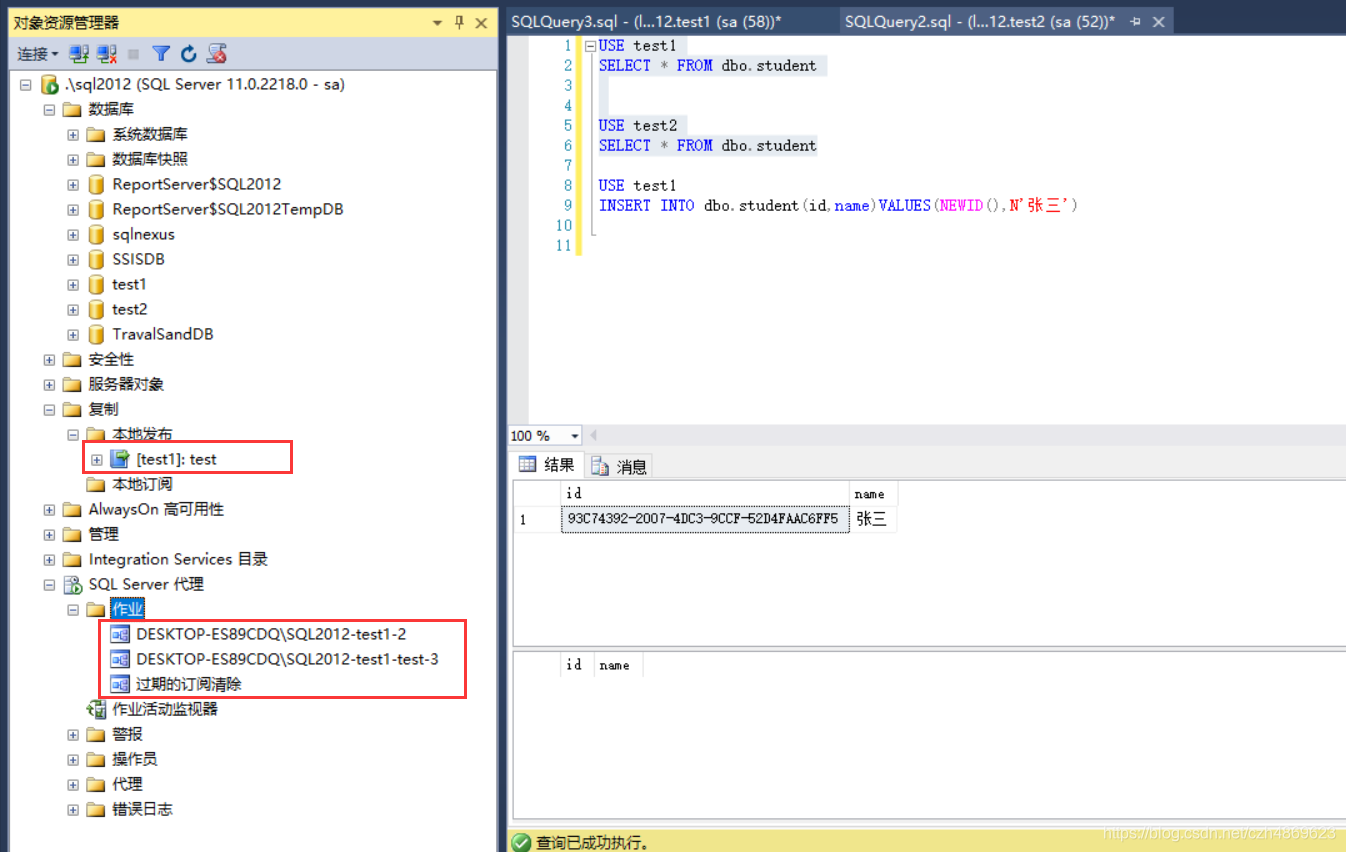Close the SQLQuery2.sql tab
1346x852 pixels.
click(1159, 22)
